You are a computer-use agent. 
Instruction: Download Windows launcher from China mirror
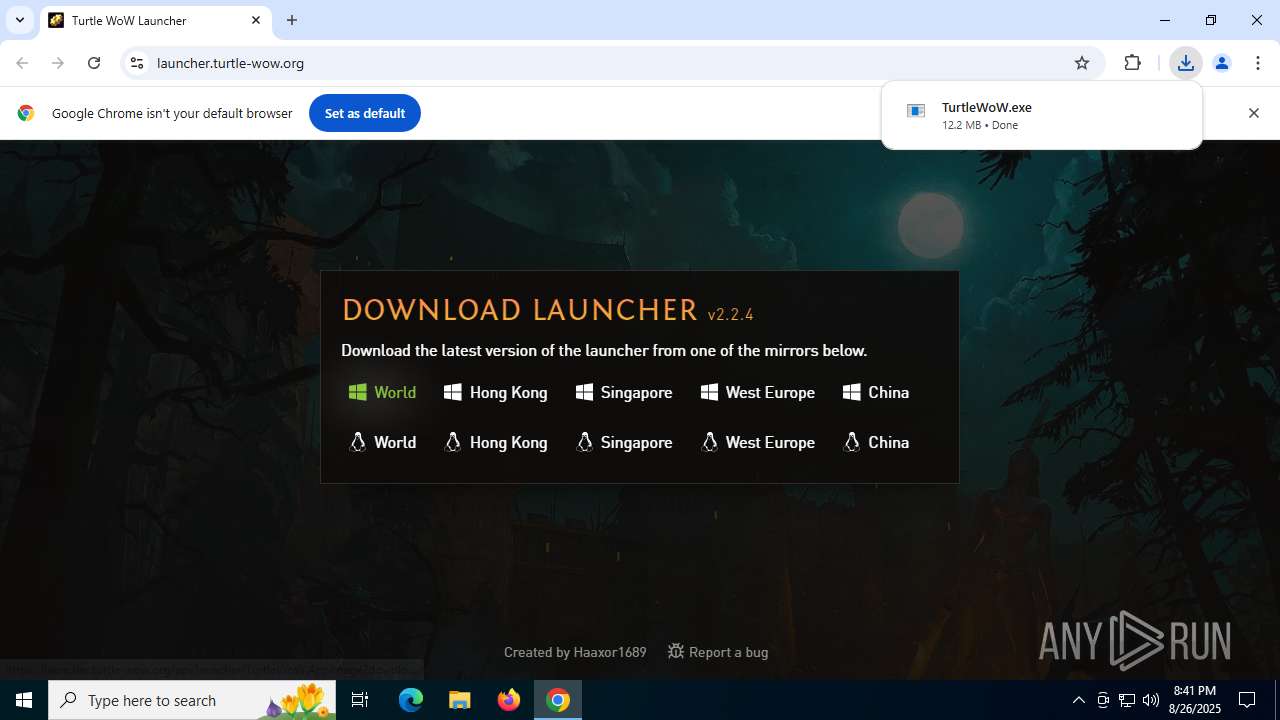(x=876, y=392)
